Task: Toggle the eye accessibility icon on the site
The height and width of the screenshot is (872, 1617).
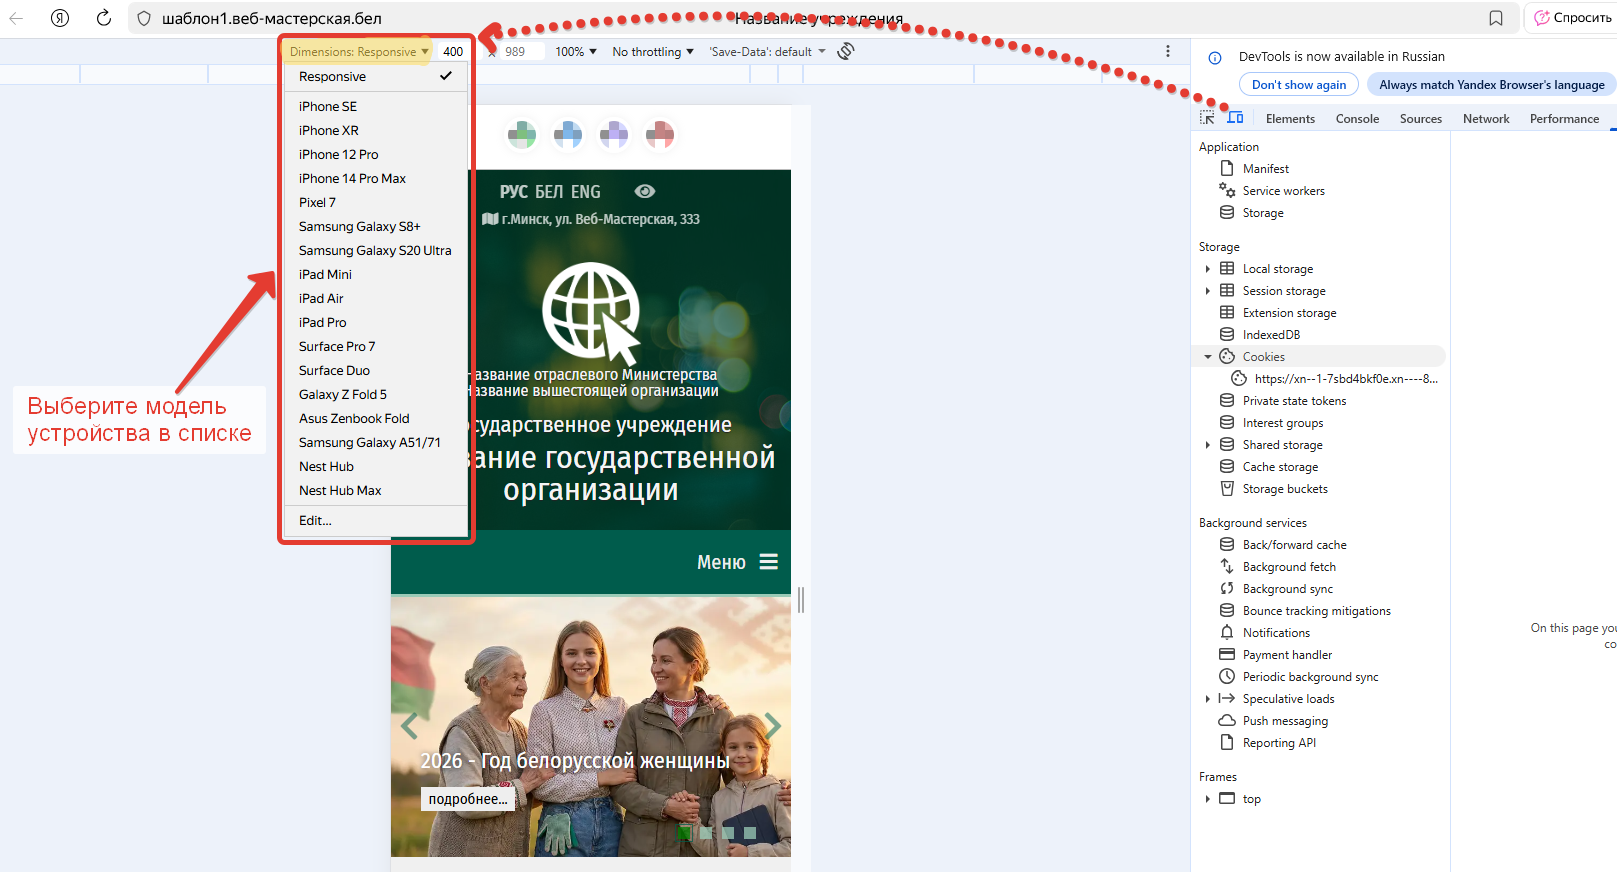Action: (645, 191)
